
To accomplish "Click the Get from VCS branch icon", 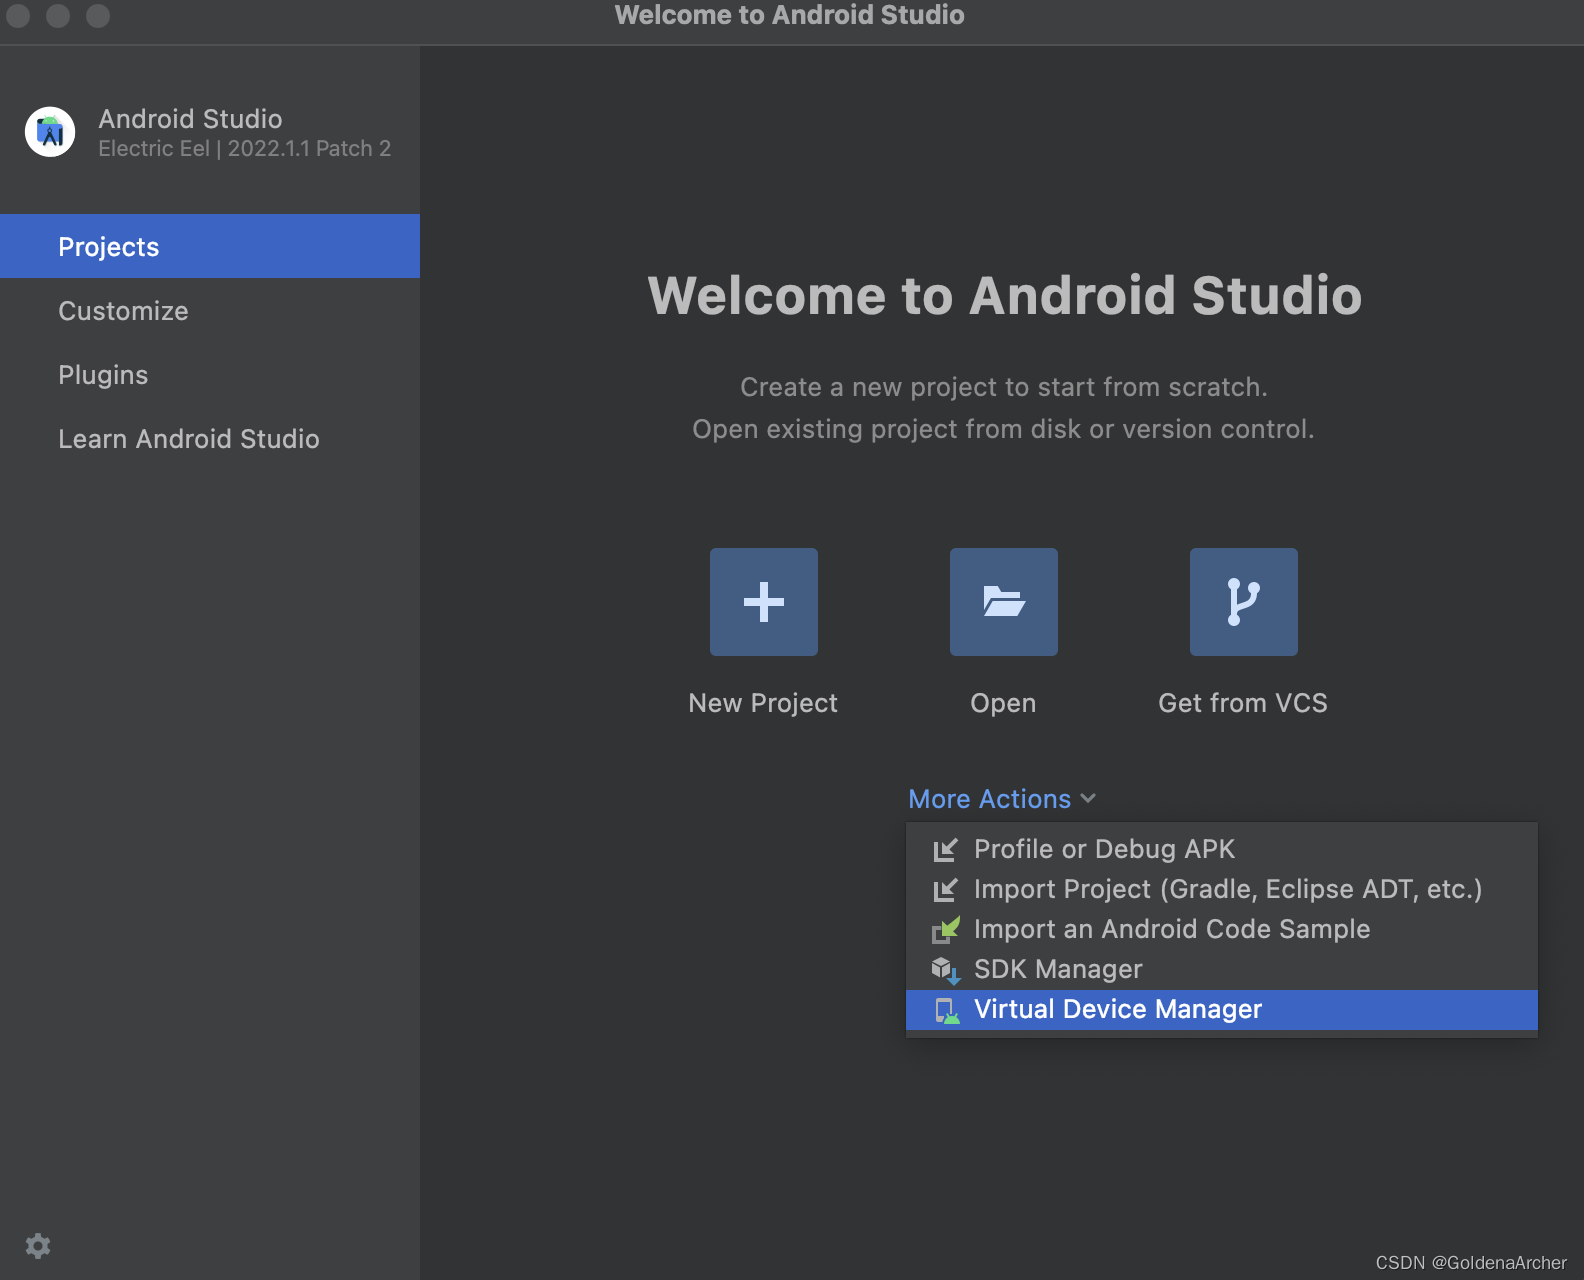I will point(1244,602).
